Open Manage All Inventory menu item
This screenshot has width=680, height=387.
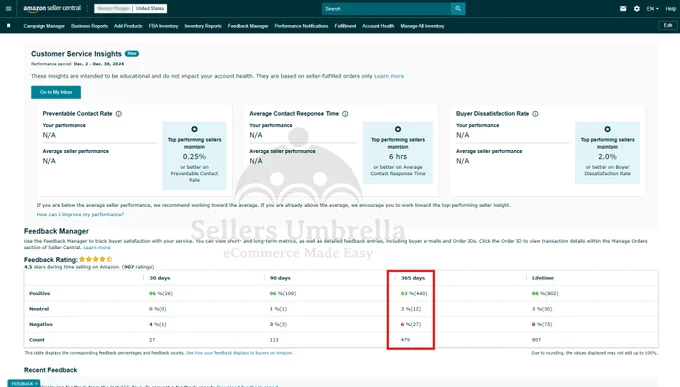click(422, 26)
